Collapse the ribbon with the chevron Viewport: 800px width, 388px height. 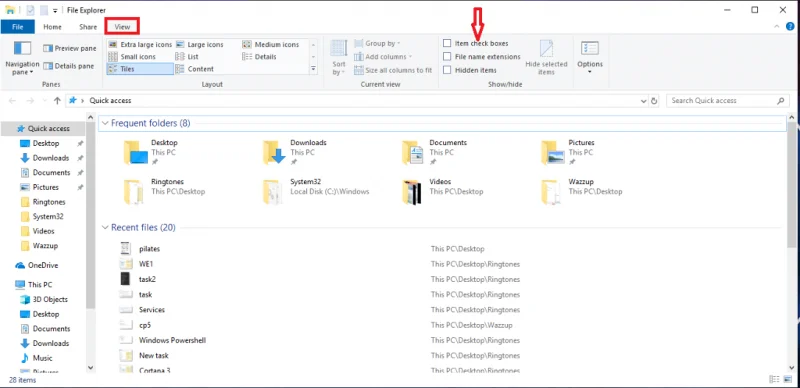[x=777, y=27]
